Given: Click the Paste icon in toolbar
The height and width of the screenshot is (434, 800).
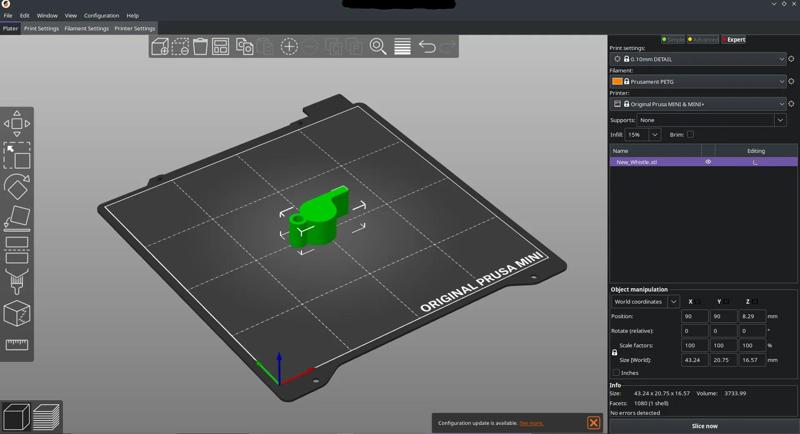Looking at the screenshot, I should point(265,47).
